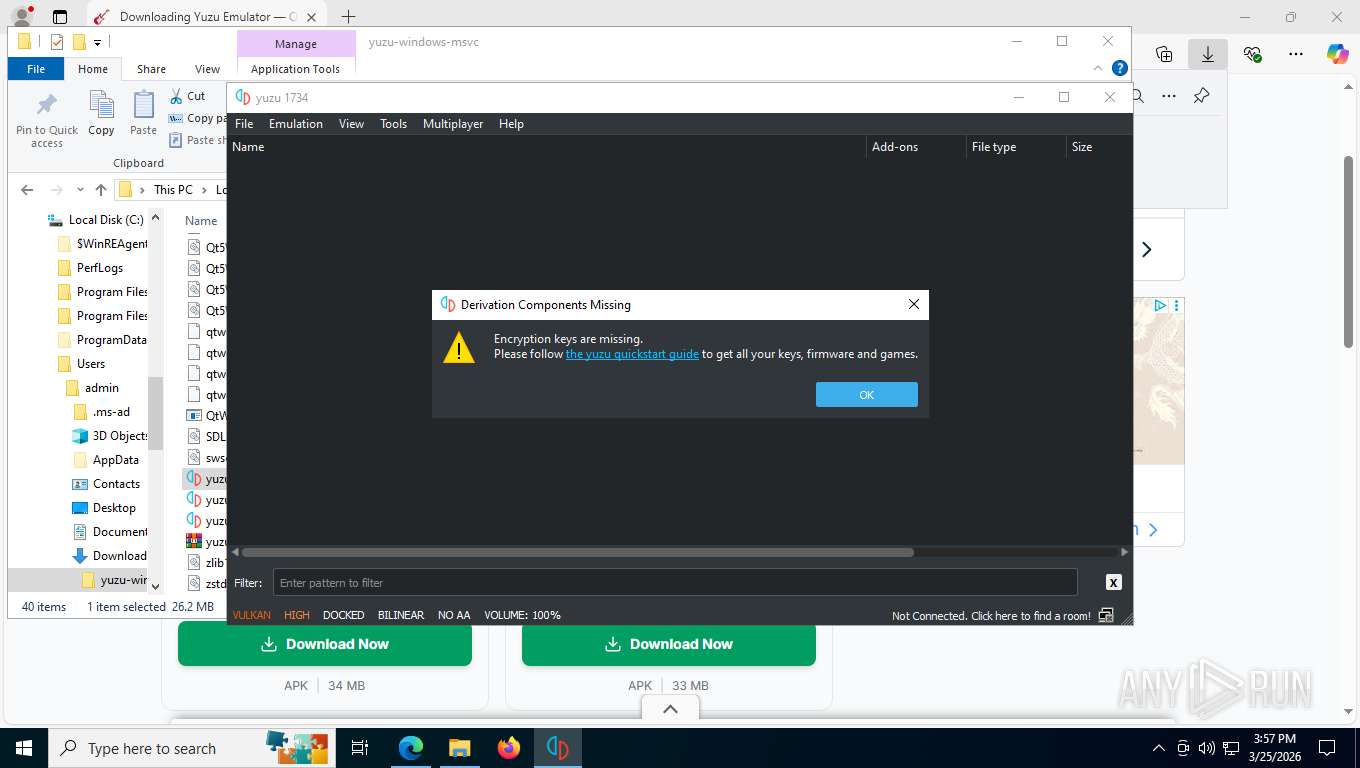Open Edge Collections icon
Viewport: 1360px width, 768px height.
(1163, 54)
